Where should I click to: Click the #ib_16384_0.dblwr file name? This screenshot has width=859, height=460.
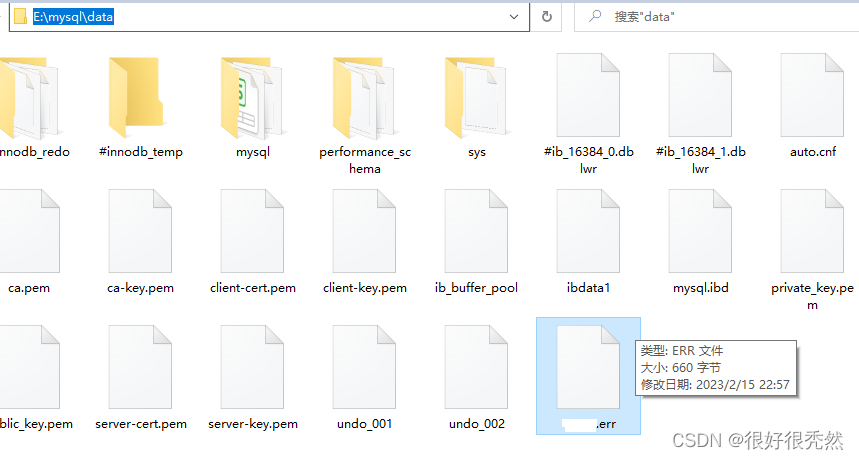[588, 160]
